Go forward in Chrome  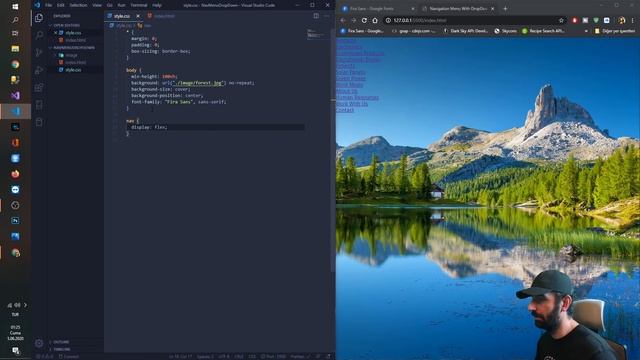pos(353,20)
